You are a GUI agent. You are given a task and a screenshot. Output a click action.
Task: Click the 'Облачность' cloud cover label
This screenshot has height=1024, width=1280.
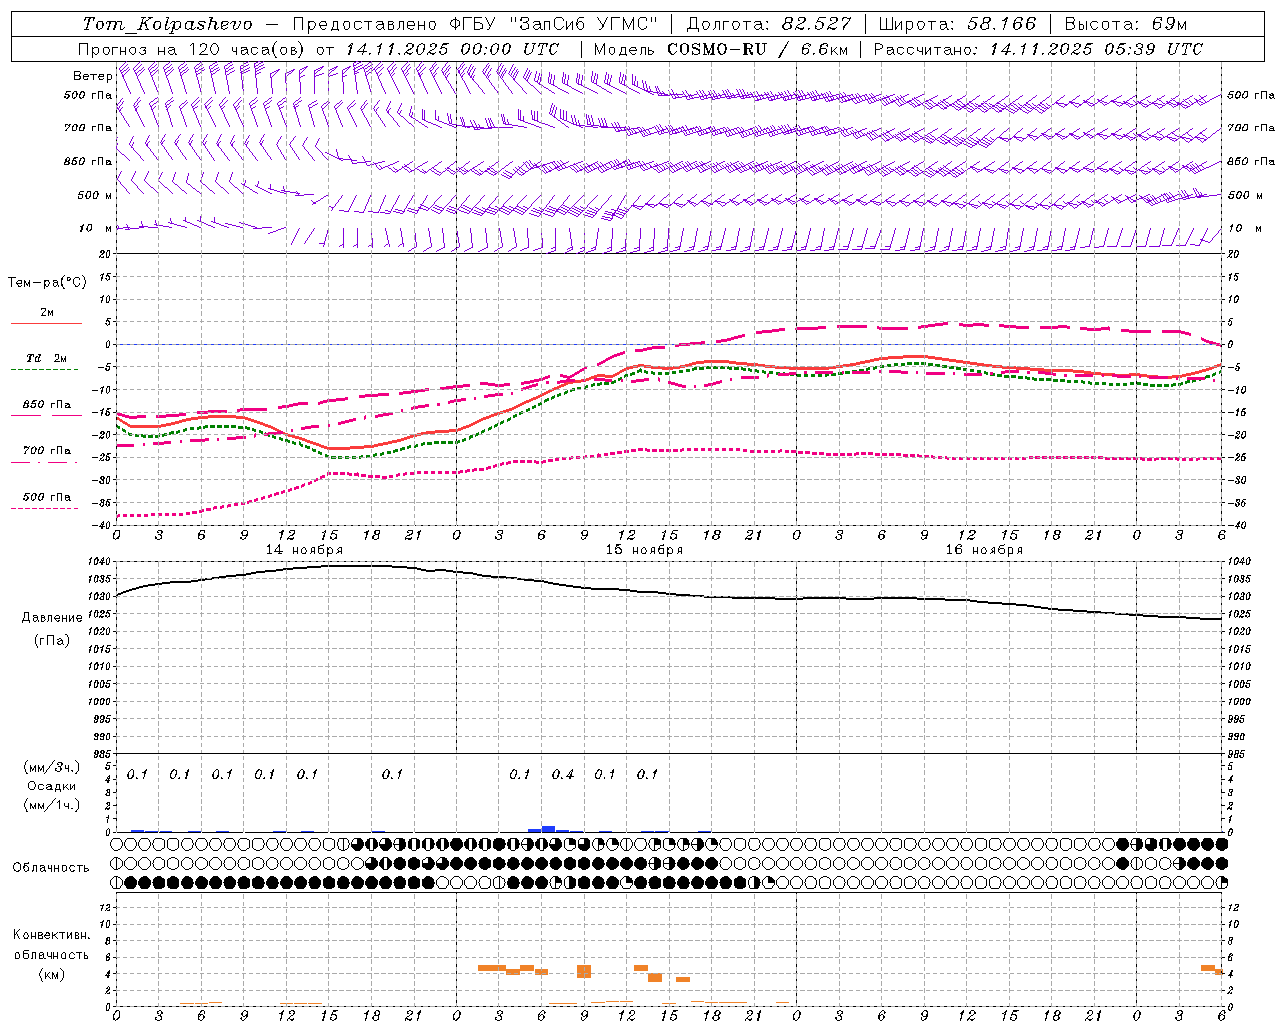[51, 868]
